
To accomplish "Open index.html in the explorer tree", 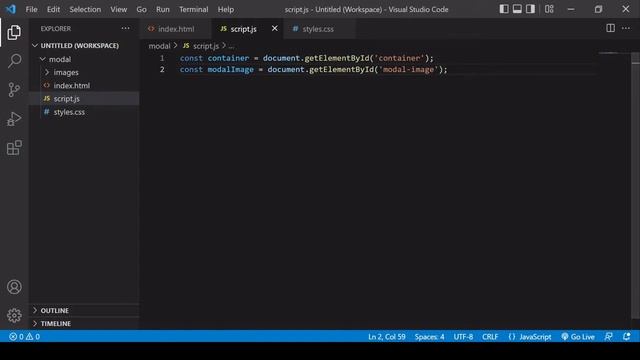I will 71,86.
